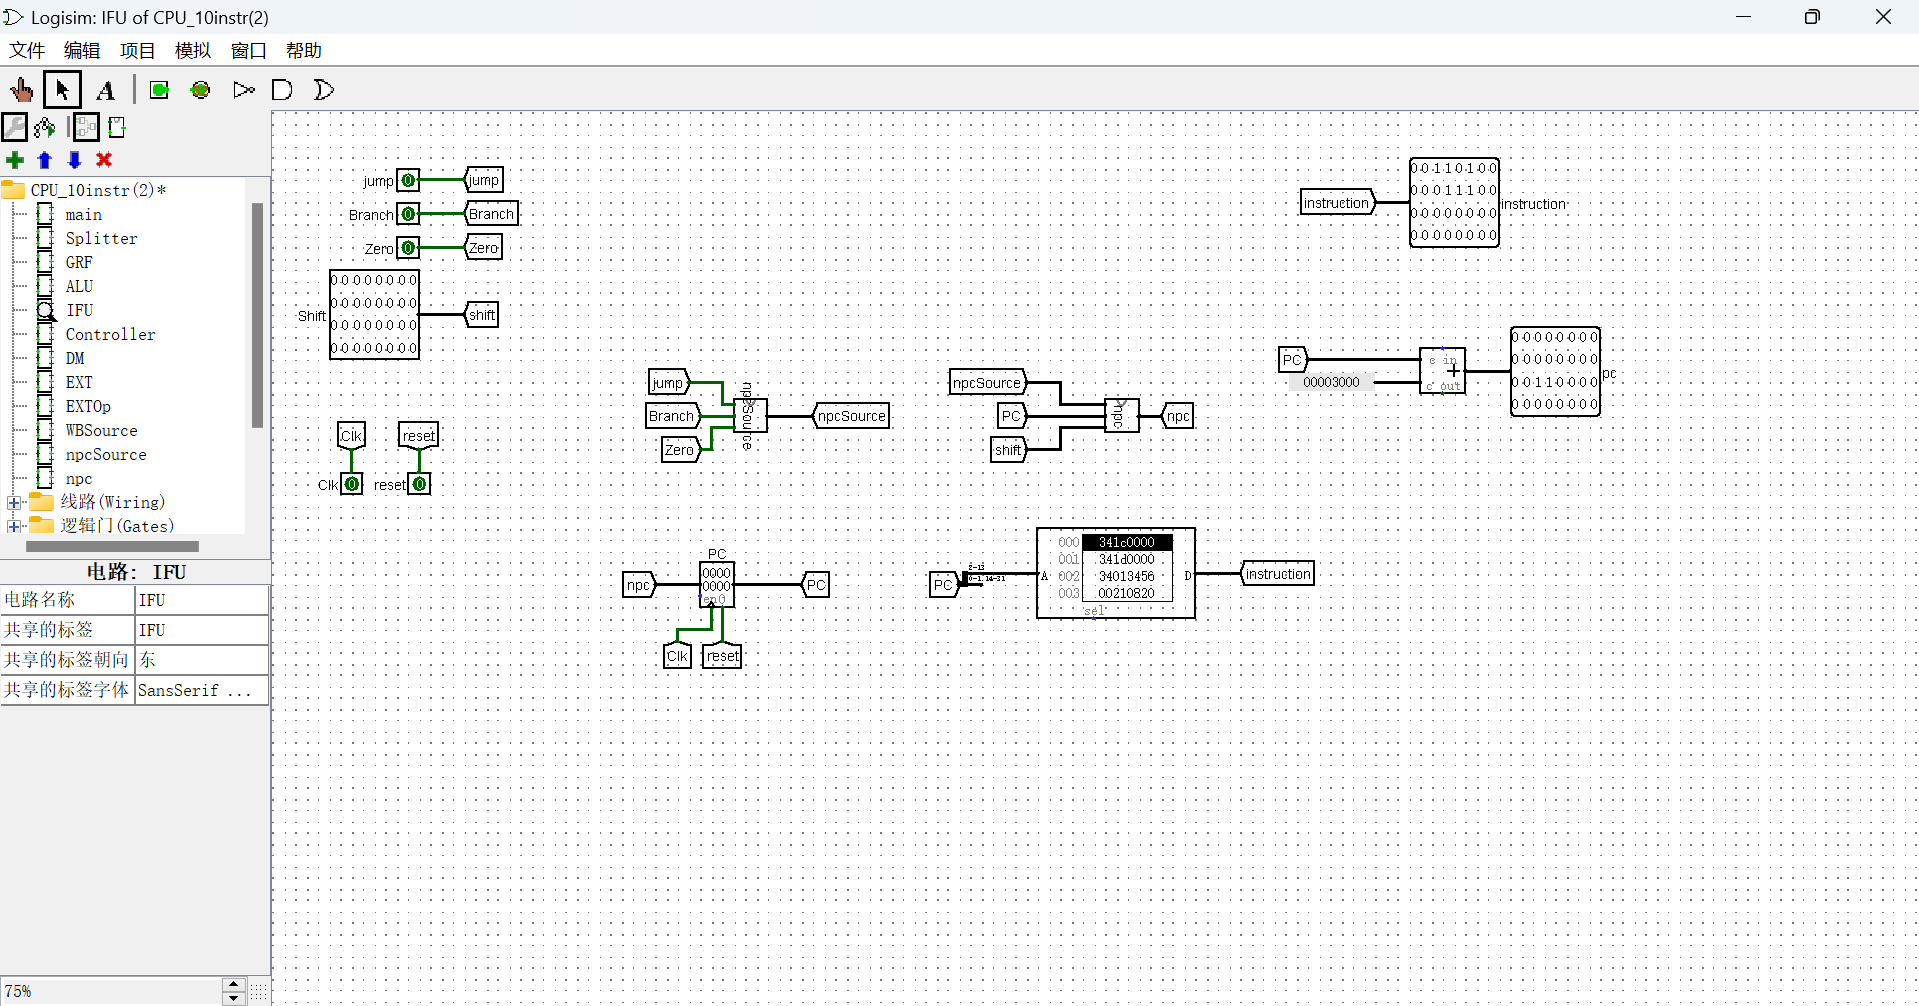Select the adder component
Viewport: 1919px width, 1006px height.
tap(1443, 370)
